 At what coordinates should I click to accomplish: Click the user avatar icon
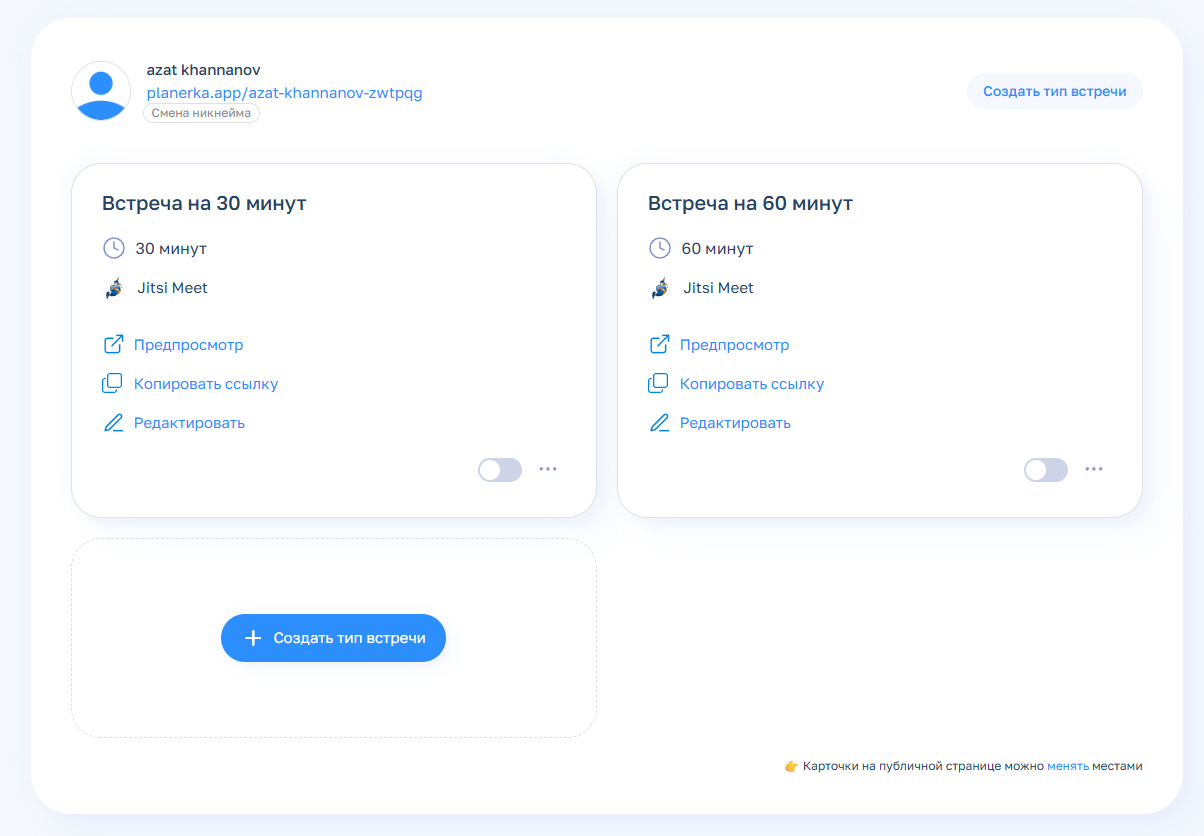pos(101,92)
